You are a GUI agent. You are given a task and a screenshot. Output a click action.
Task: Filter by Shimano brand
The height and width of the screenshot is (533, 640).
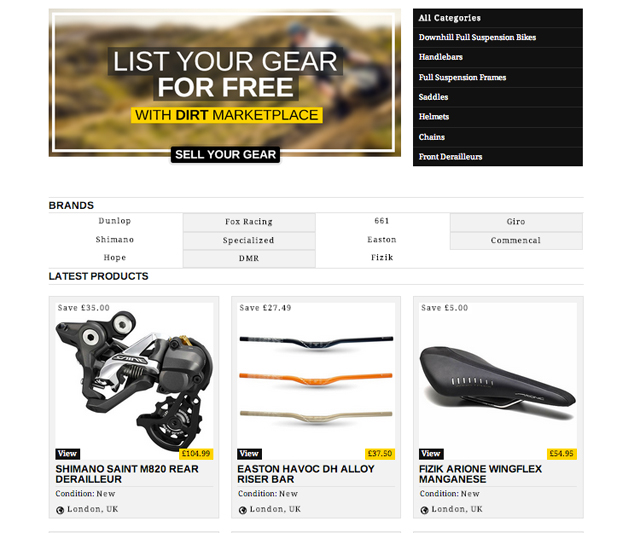point(115,240)
